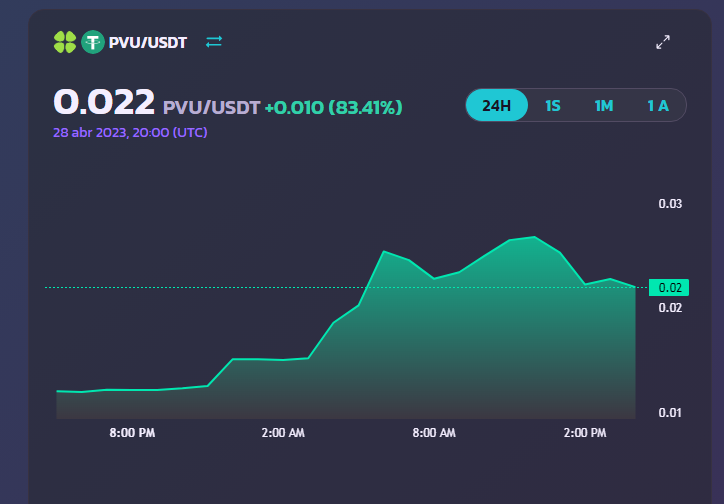Select the 24H time range tab
Image resolution: width=724 pixels, height=504 pixels.
click(496, 105)
